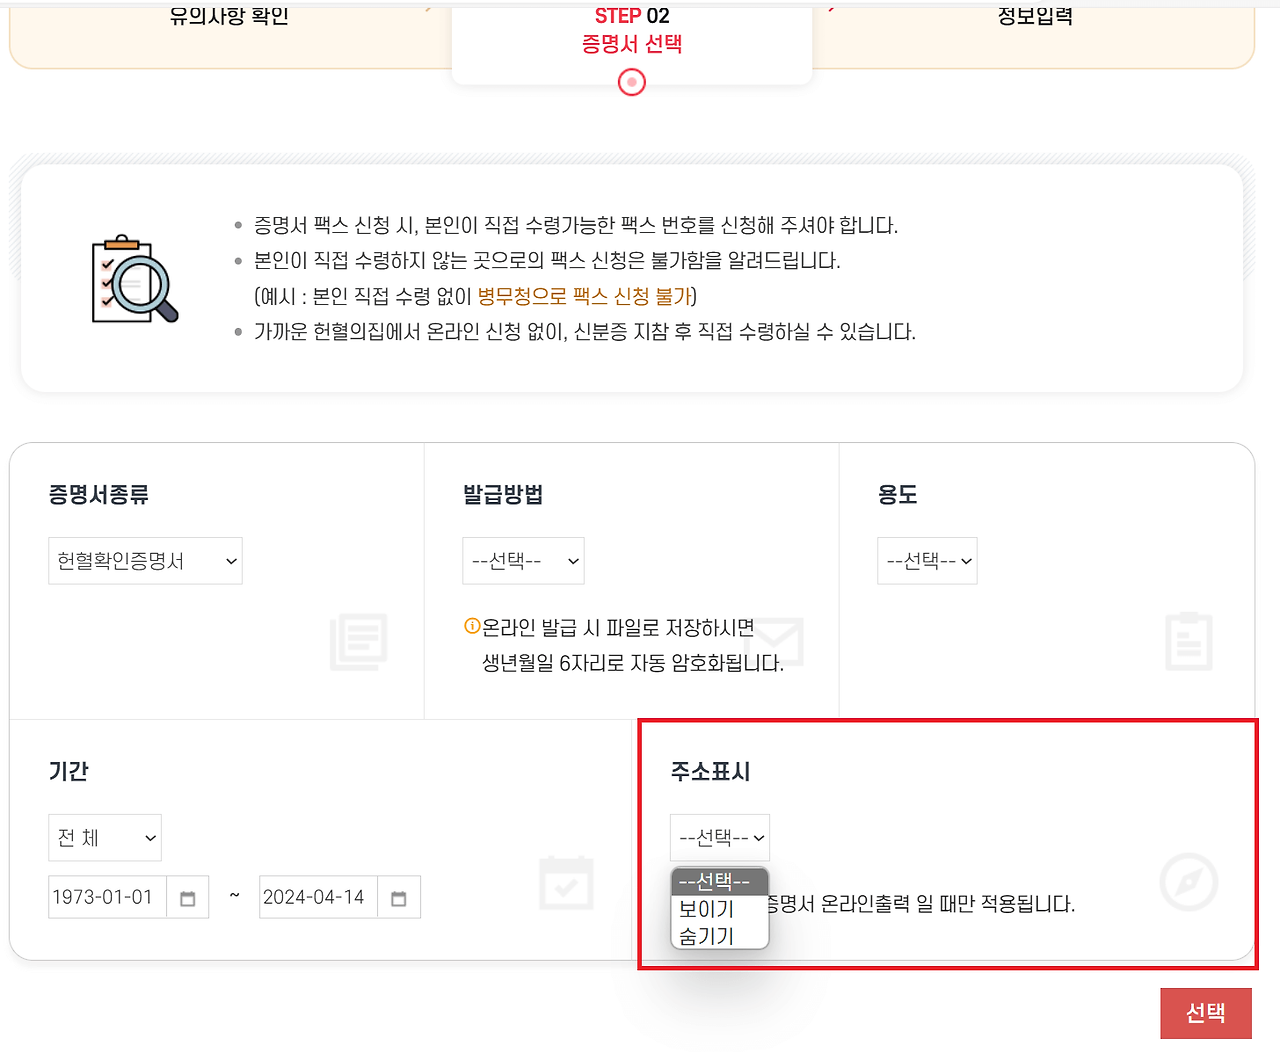
Task: Click the clipboard magnifier illustration beside the notice text
Action: pos(133,278)
